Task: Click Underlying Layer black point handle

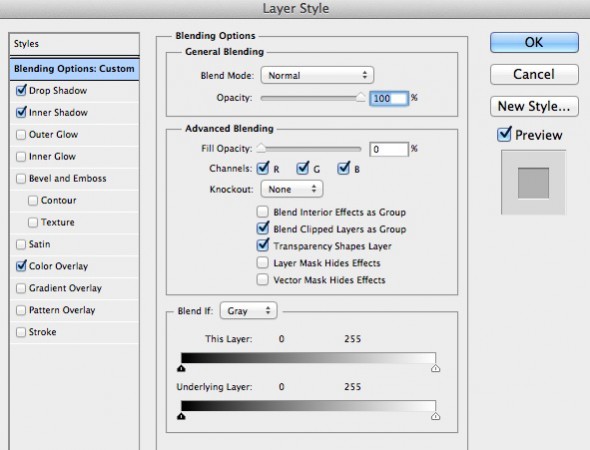Action: pos(181,416)
